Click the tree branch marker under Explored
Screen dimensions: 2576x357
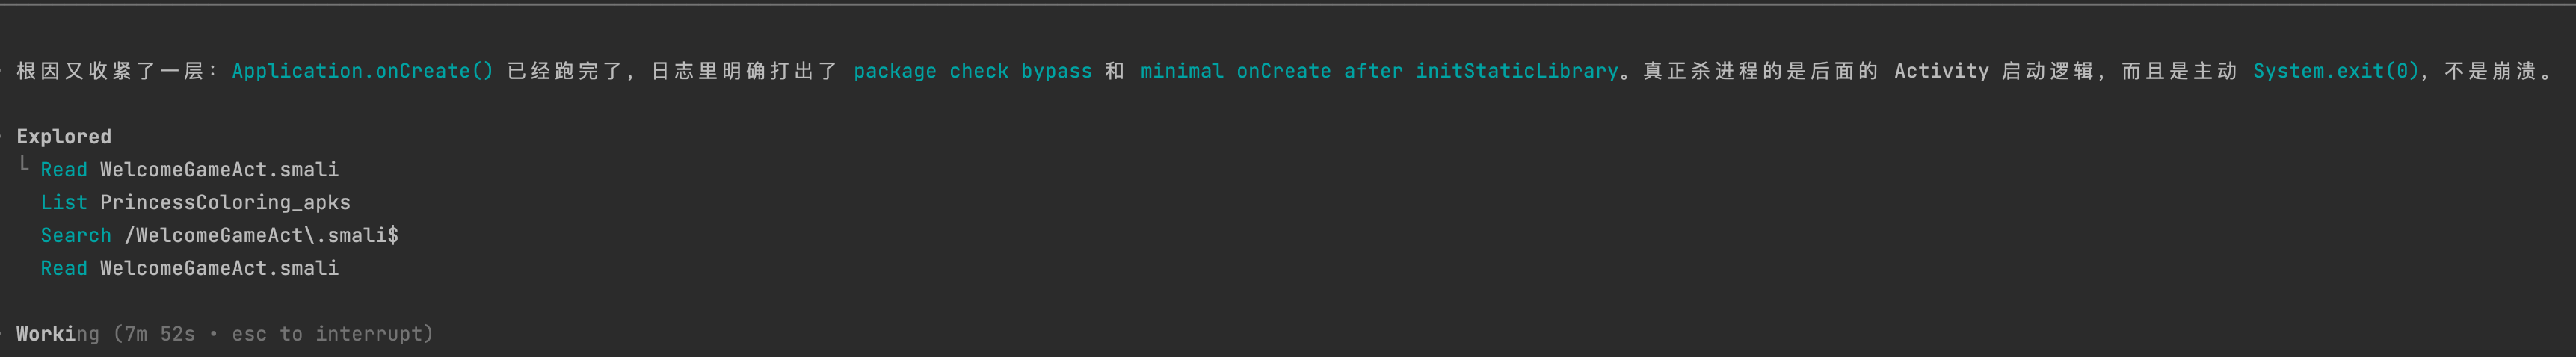coord(24,166)
